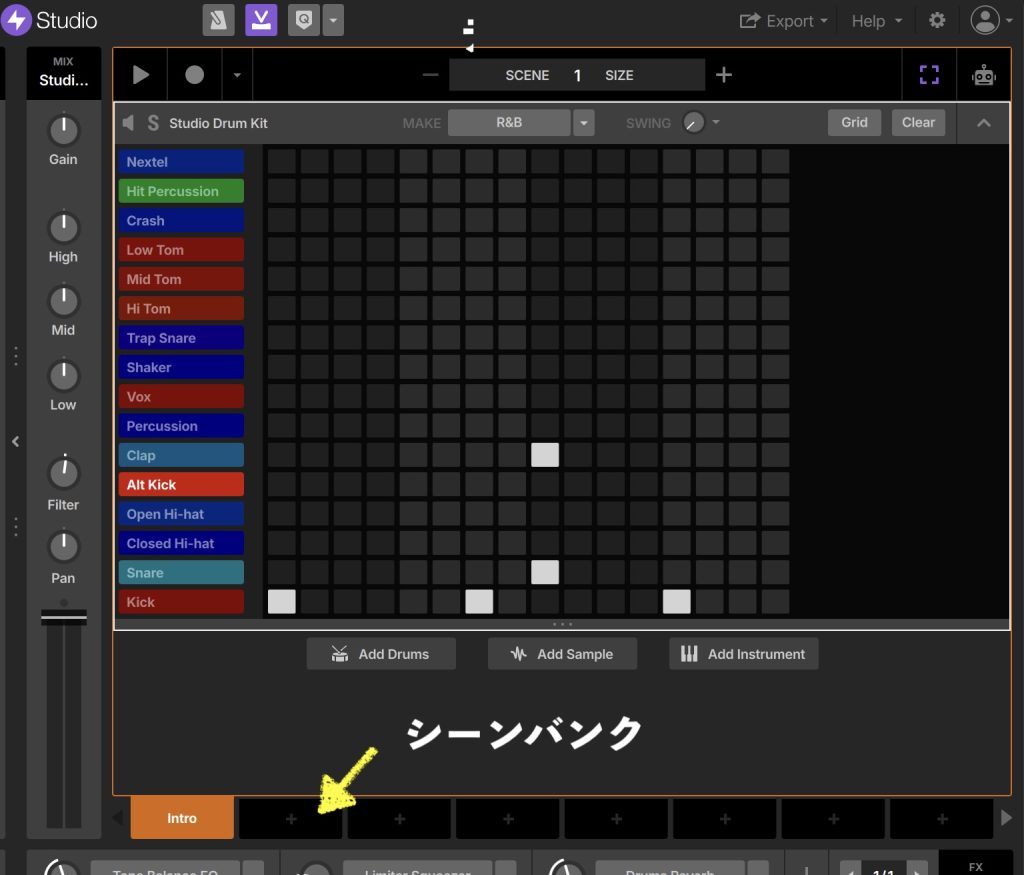Click the purple download icon
The width and height of the screenshot is (1024, 875).
[x=261, y=20]
